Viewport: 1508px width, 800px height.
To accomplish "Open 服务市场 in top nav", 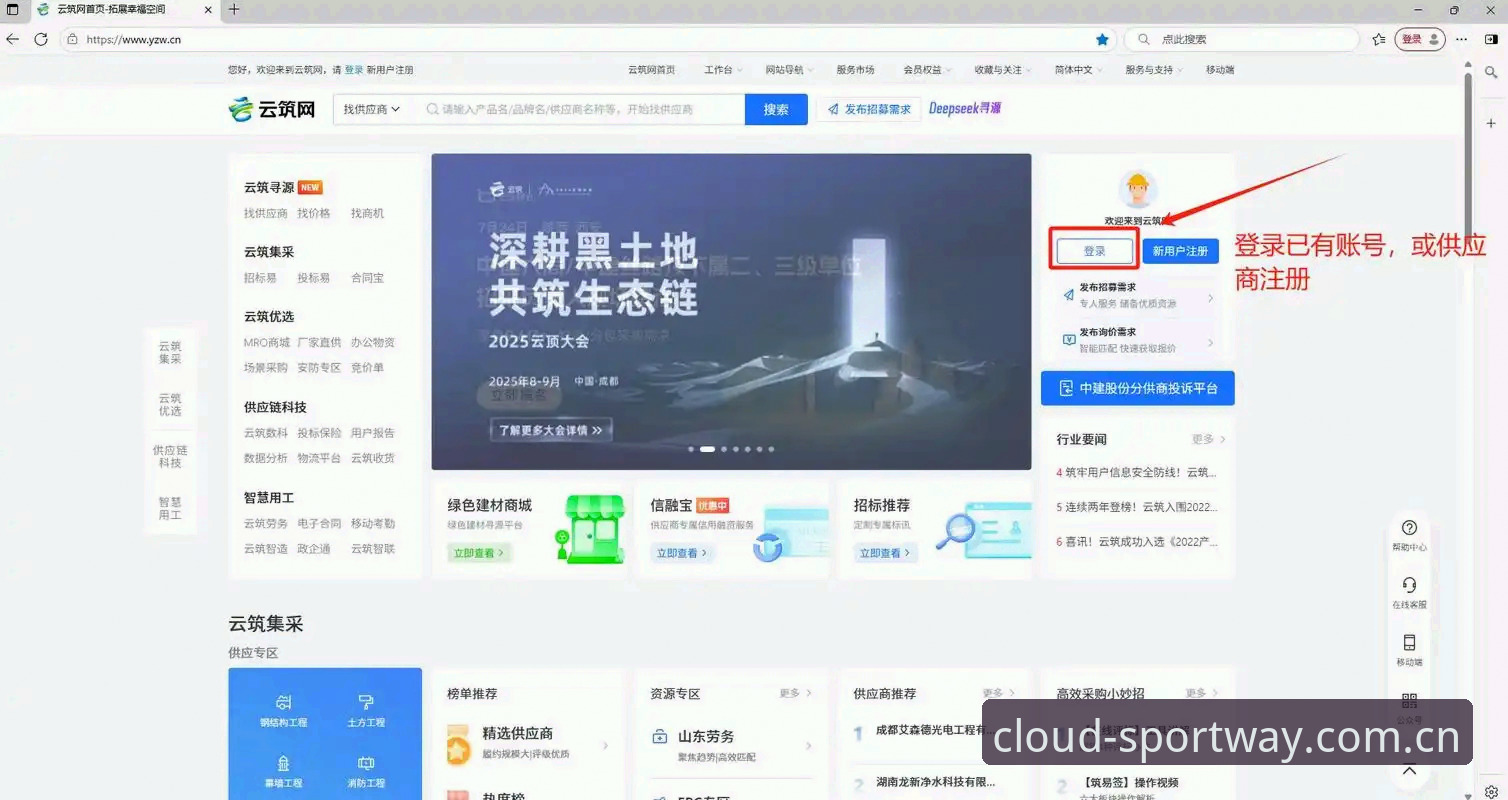I will coord(855,70).
